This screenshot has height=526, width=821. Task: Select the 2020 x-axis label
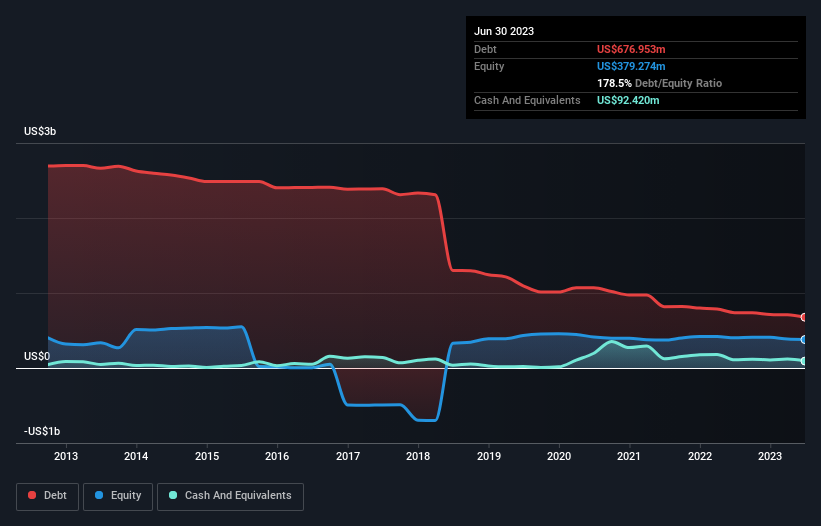pos(559,456)
